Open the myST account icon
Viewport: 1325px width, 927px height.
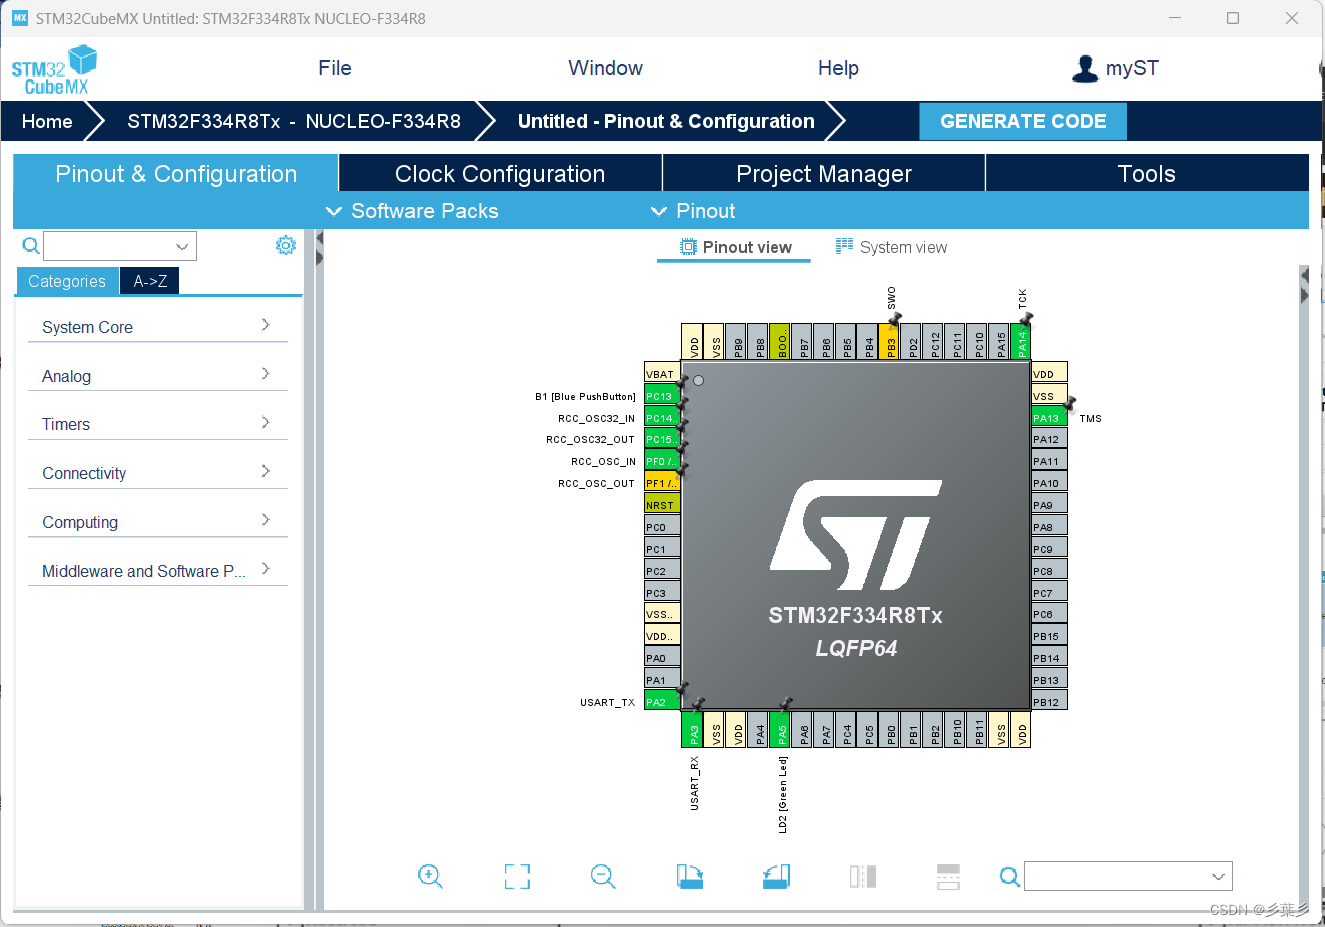tap(1084, 68)
